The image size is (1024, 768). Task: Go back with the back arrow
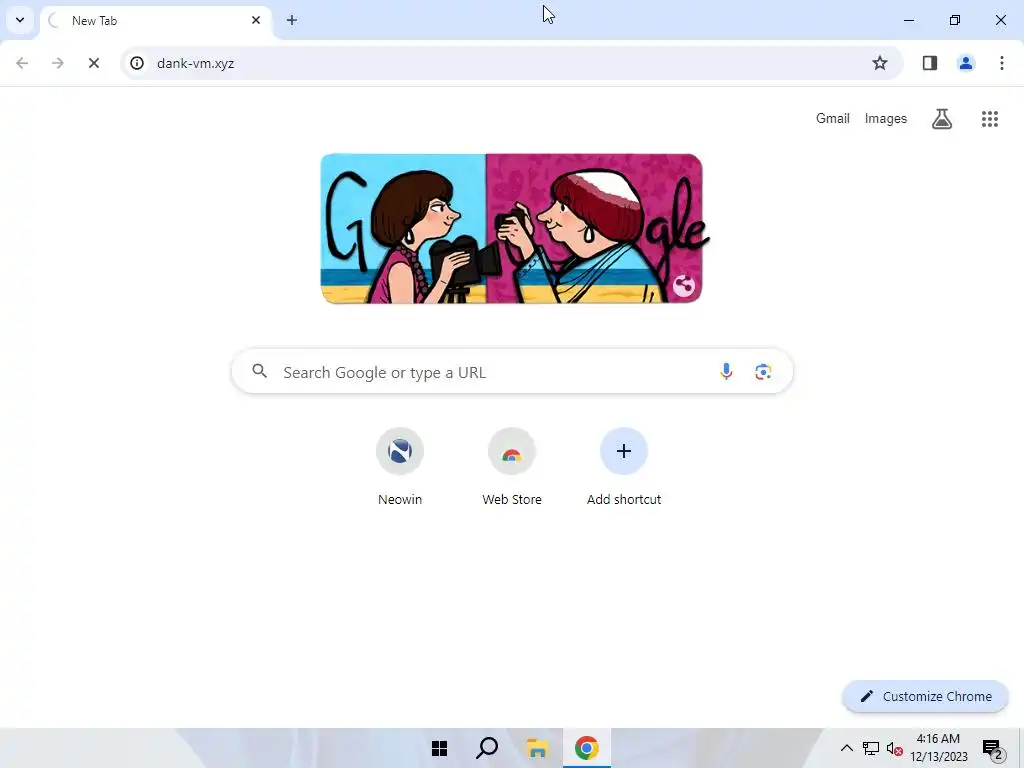pos(22,63)
